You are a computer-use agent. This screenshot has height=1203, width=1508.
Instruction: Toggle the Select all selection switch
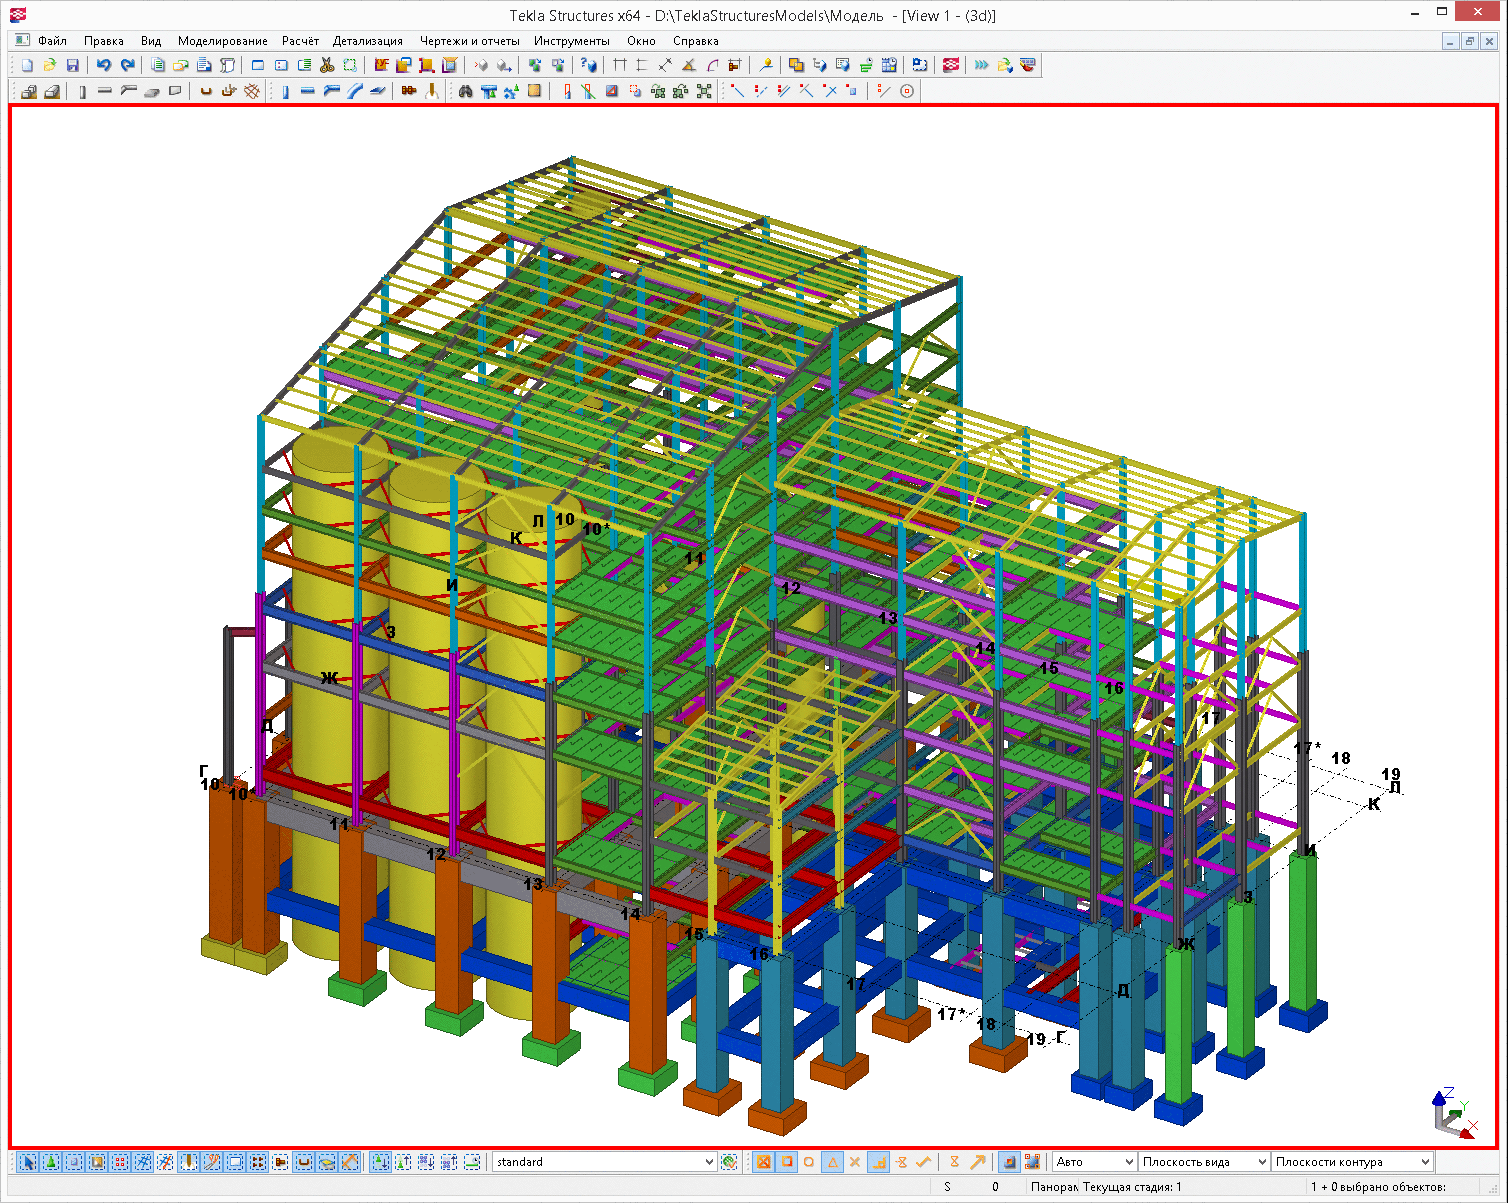(28, 1162)
